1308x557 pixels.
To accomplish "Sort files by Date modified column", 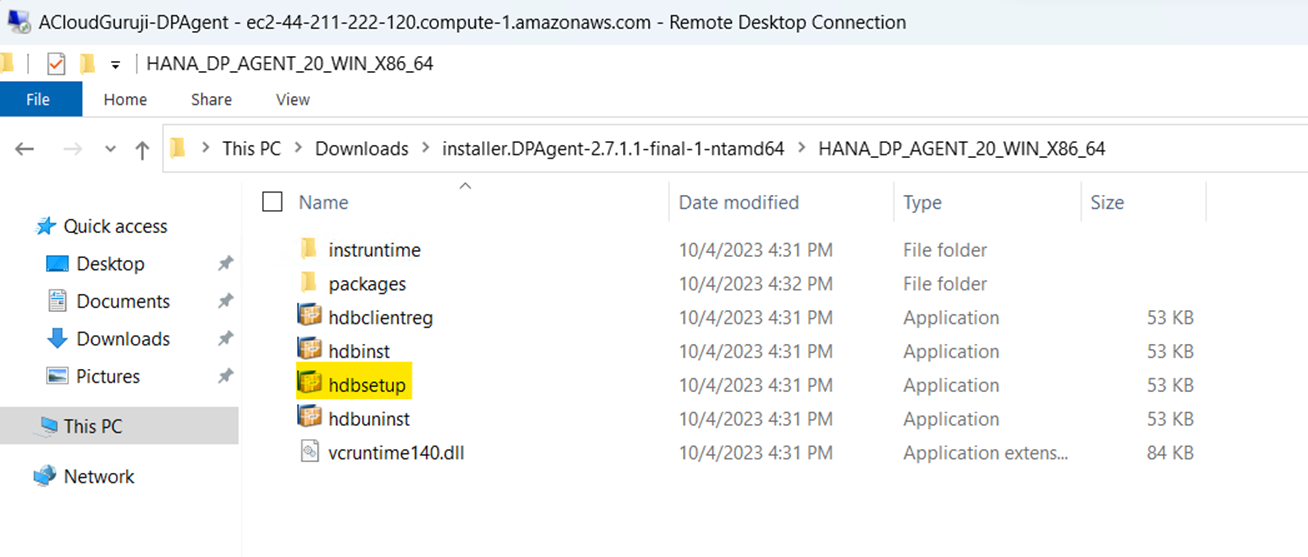I will pyautogui.click(x=738, y=202).
